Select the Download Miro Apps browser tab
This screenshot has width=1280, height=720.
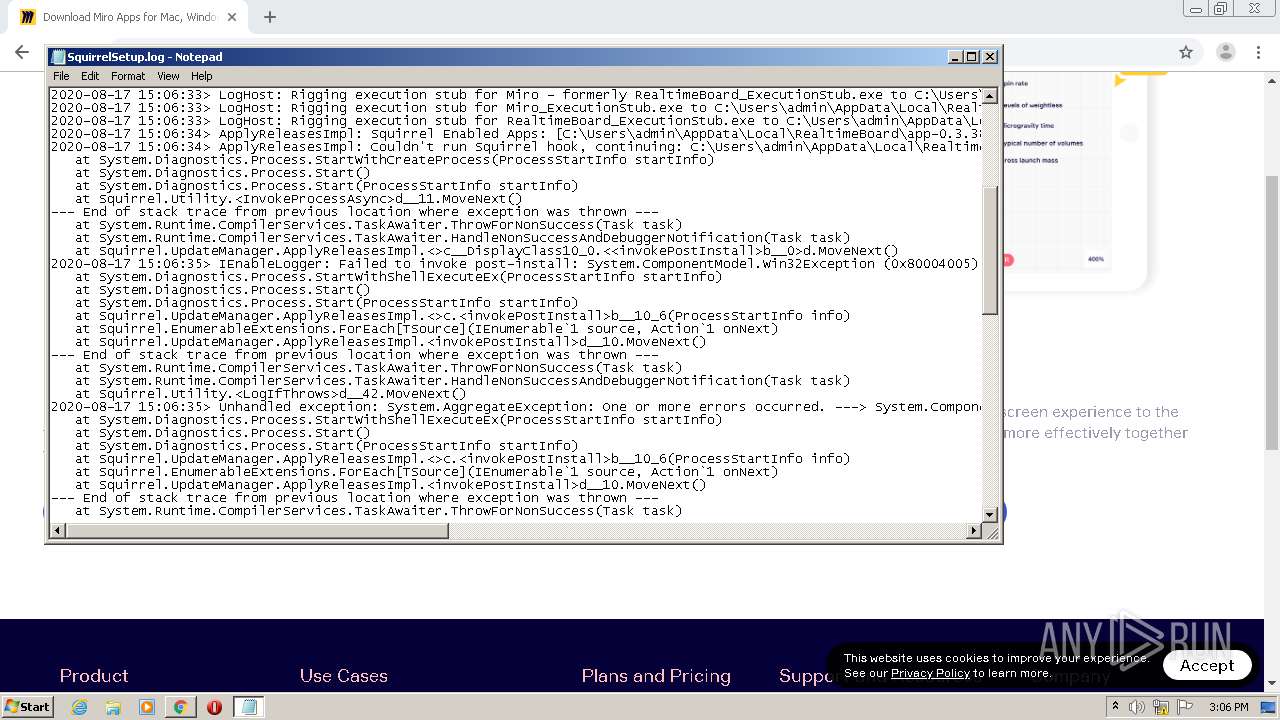[127, 17]
